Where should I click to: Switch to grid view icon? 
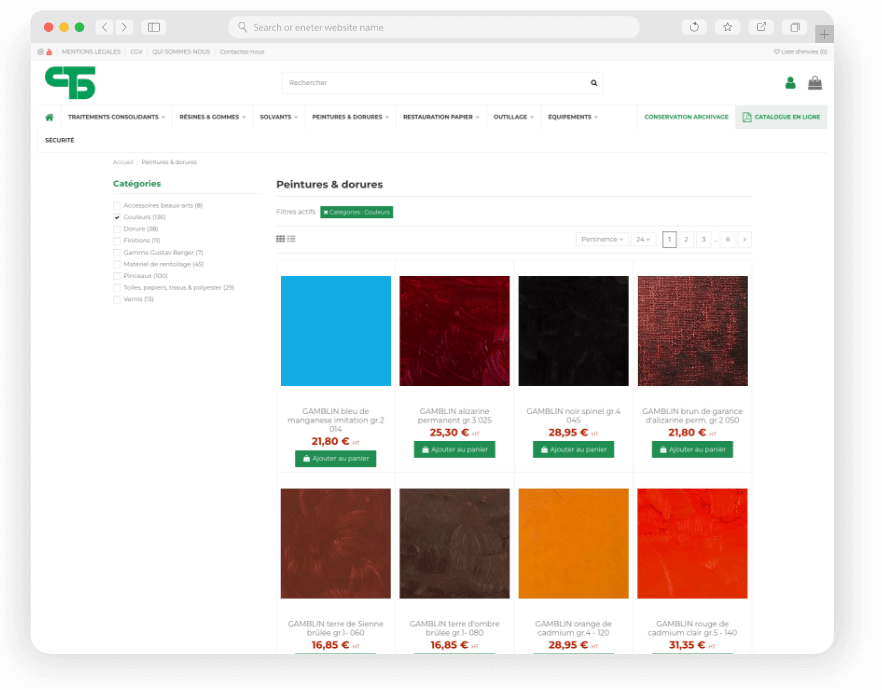pyautogui.click(x=280, y=239)
